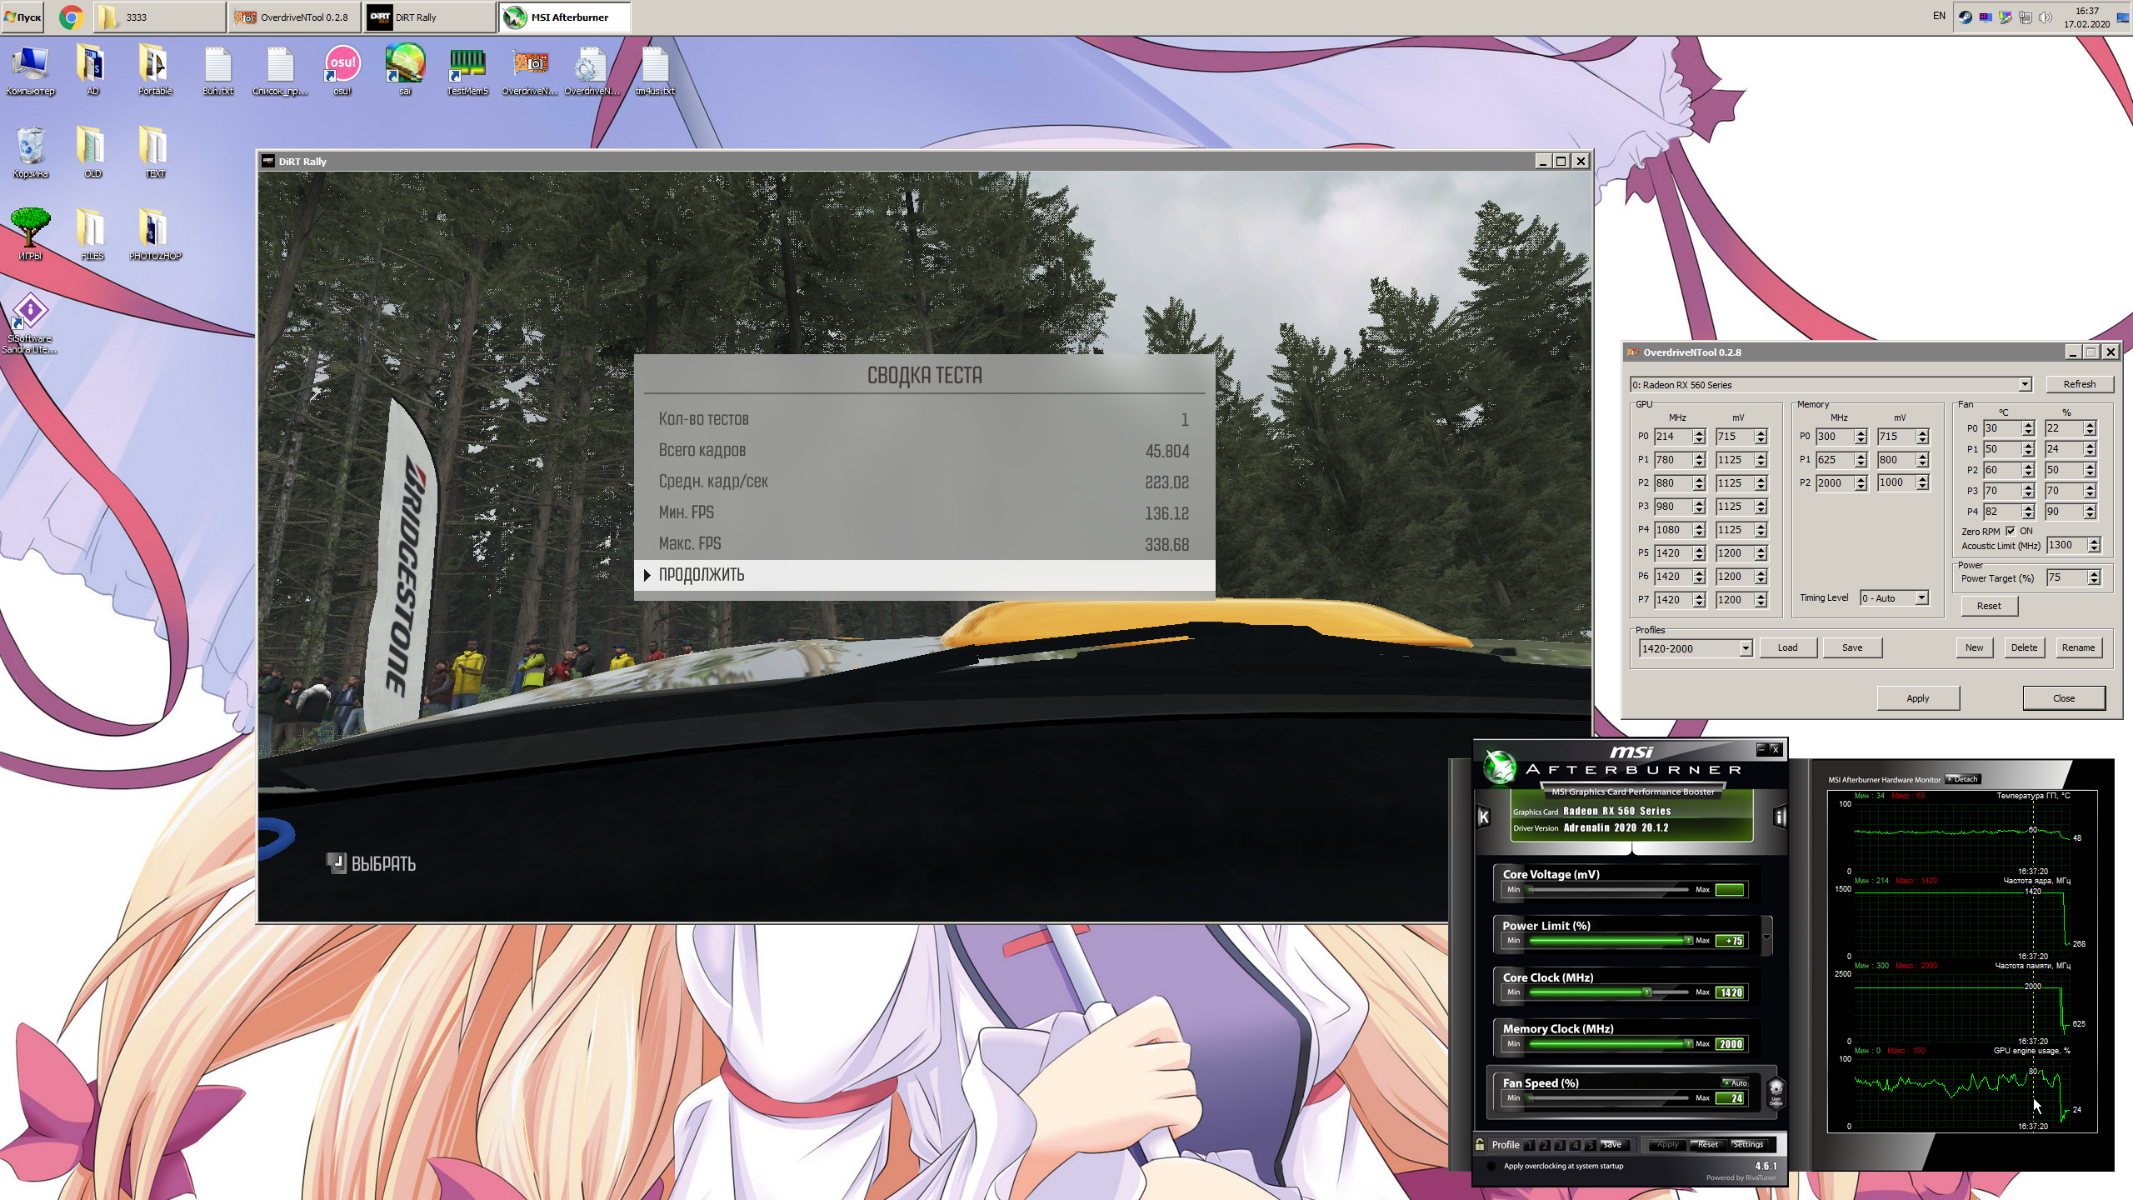Enable Apply overclocking at system startup

(1491, 1166)
